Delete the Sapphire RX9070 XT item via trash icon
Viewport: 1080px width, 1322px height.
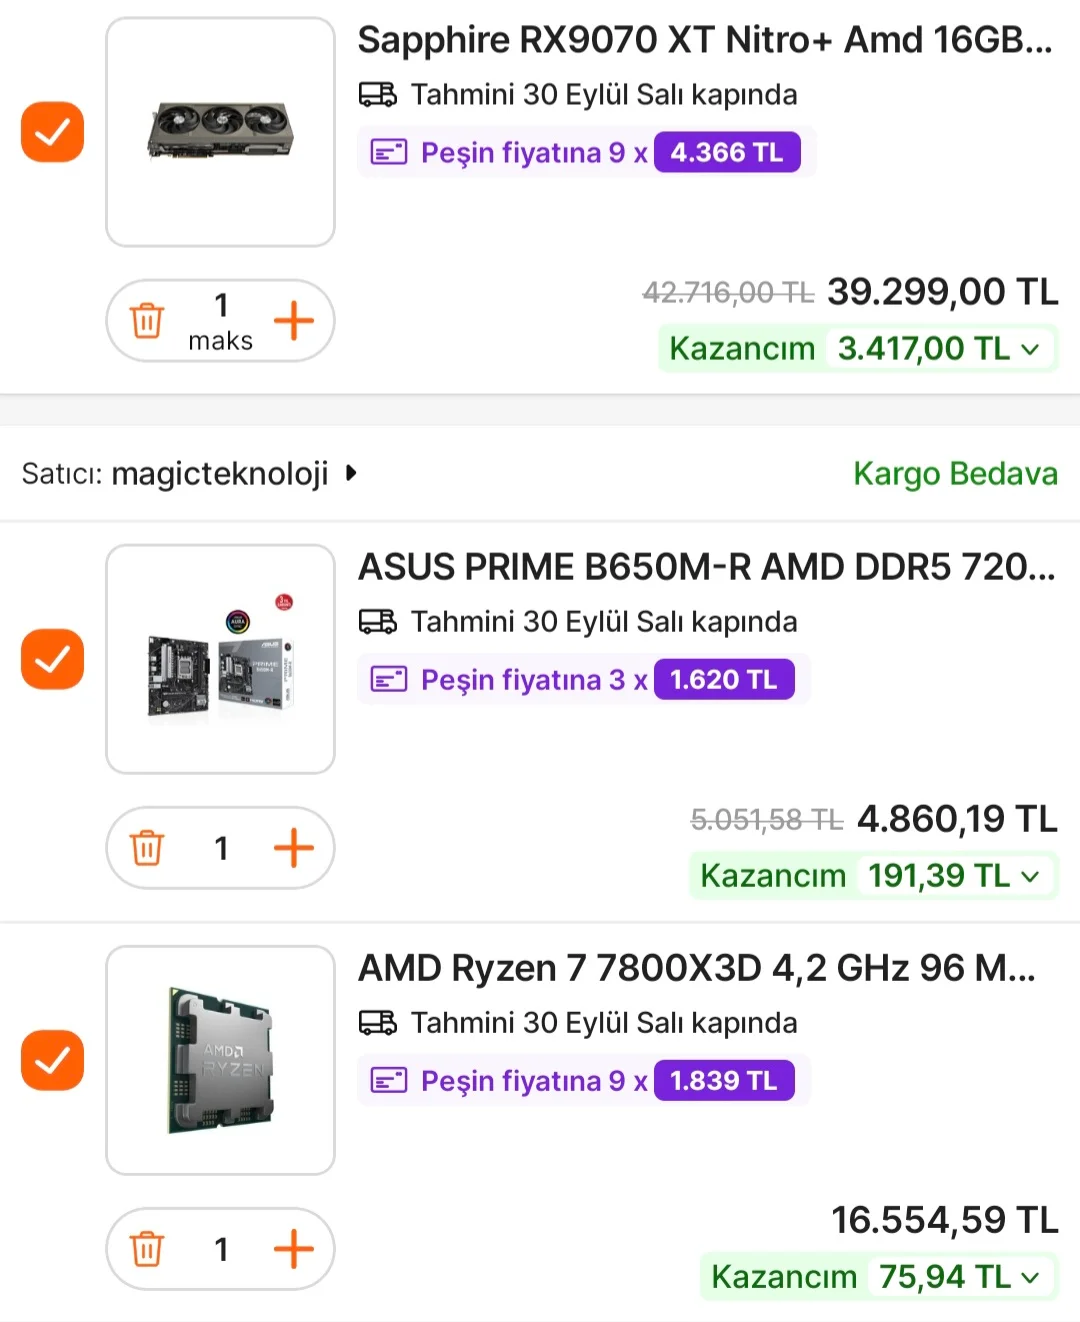click(147, 321)
